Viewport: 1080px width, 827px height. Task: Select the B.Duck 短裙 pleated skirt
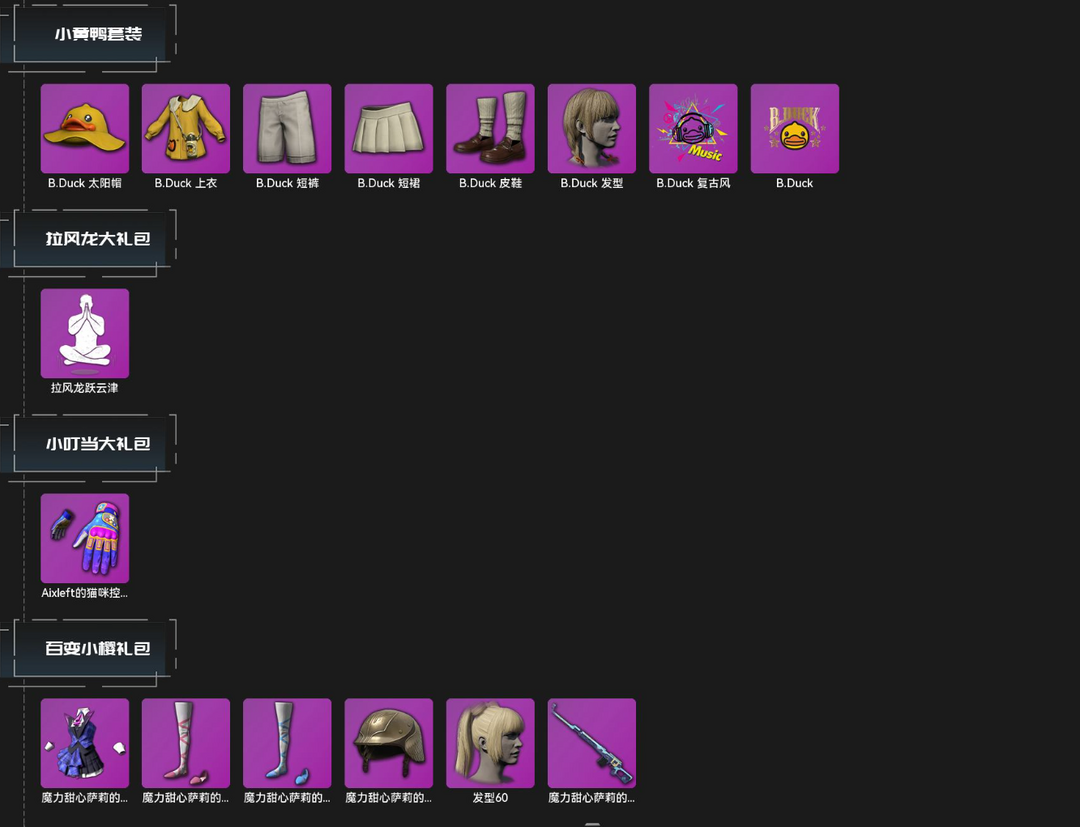pyautogui.click(x=388, y=129)
